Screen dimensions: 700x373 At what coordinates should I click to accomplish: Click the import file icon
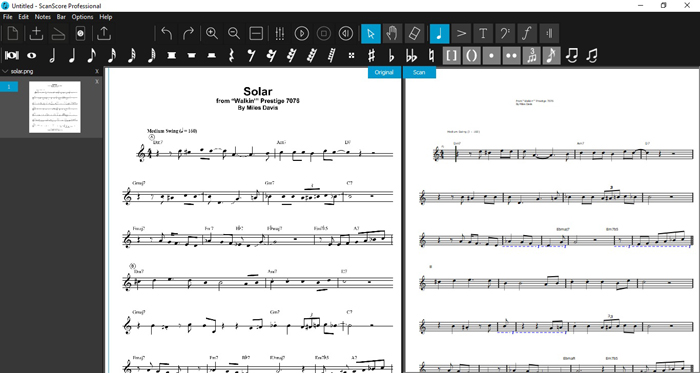point(36,33)
